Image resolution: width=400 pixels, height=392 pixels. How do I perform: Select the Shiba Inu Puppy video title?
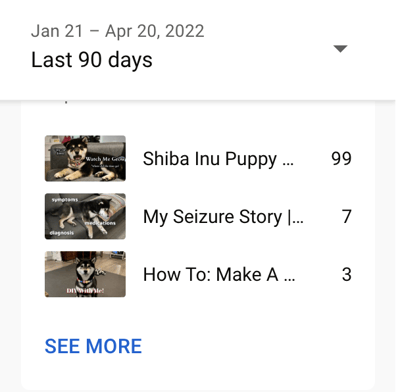[x=218, y=159]
